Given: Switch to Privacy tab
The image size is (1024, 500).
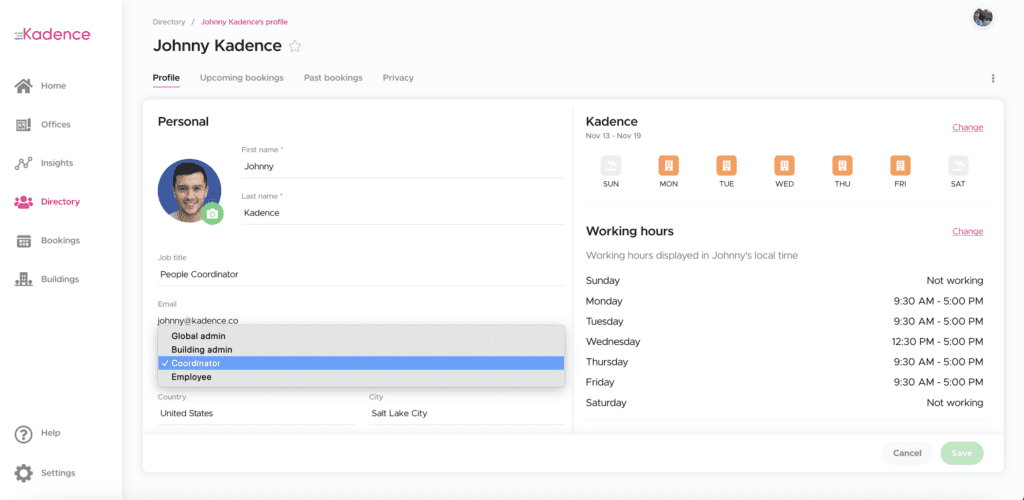Looking at the screenshot, I should point(398,78).
